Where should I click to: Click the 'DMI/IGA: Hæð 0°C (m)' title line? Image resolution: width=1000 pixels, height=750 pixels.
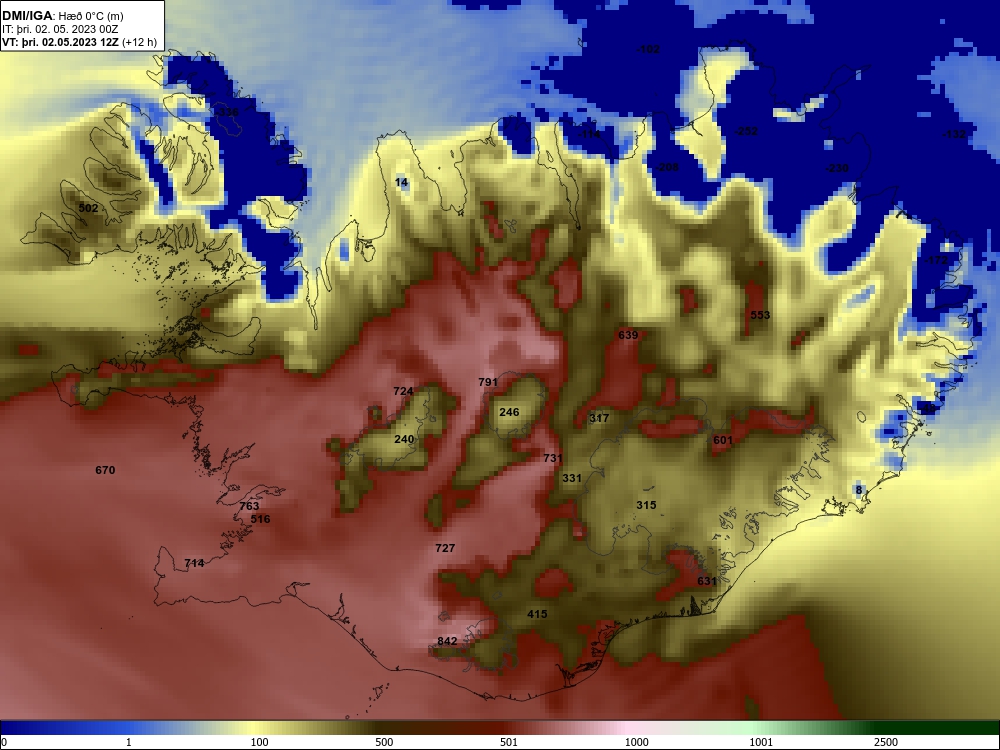(62, 16)
